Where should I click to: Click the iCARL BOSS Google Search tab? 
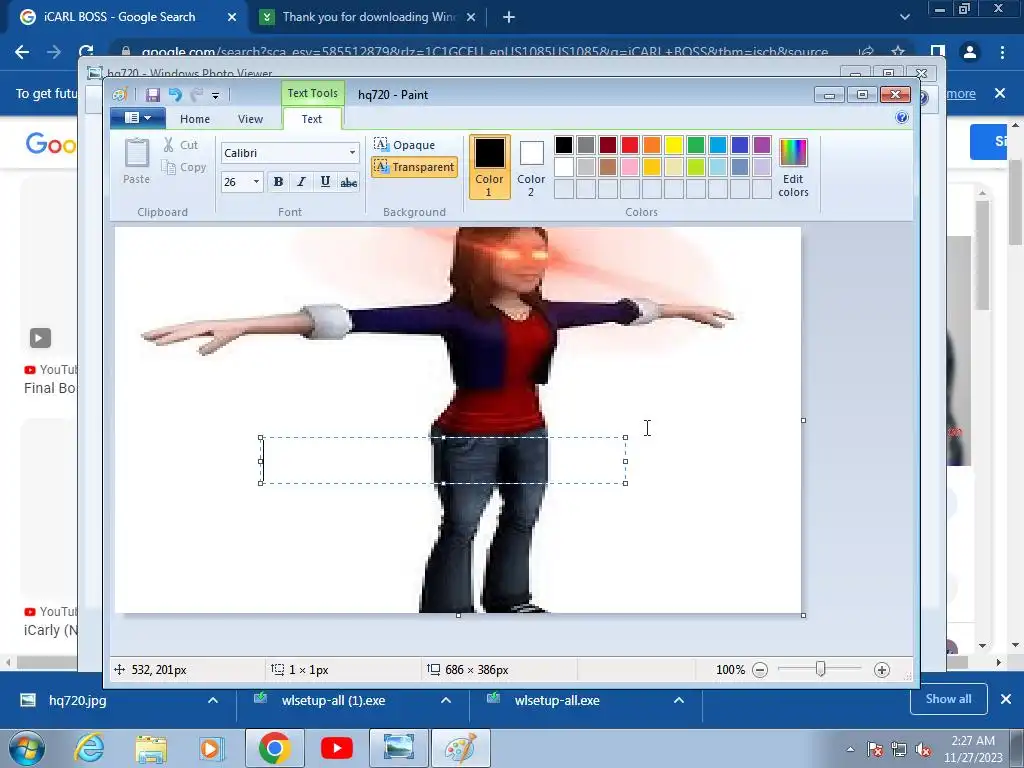pos(127,17)
